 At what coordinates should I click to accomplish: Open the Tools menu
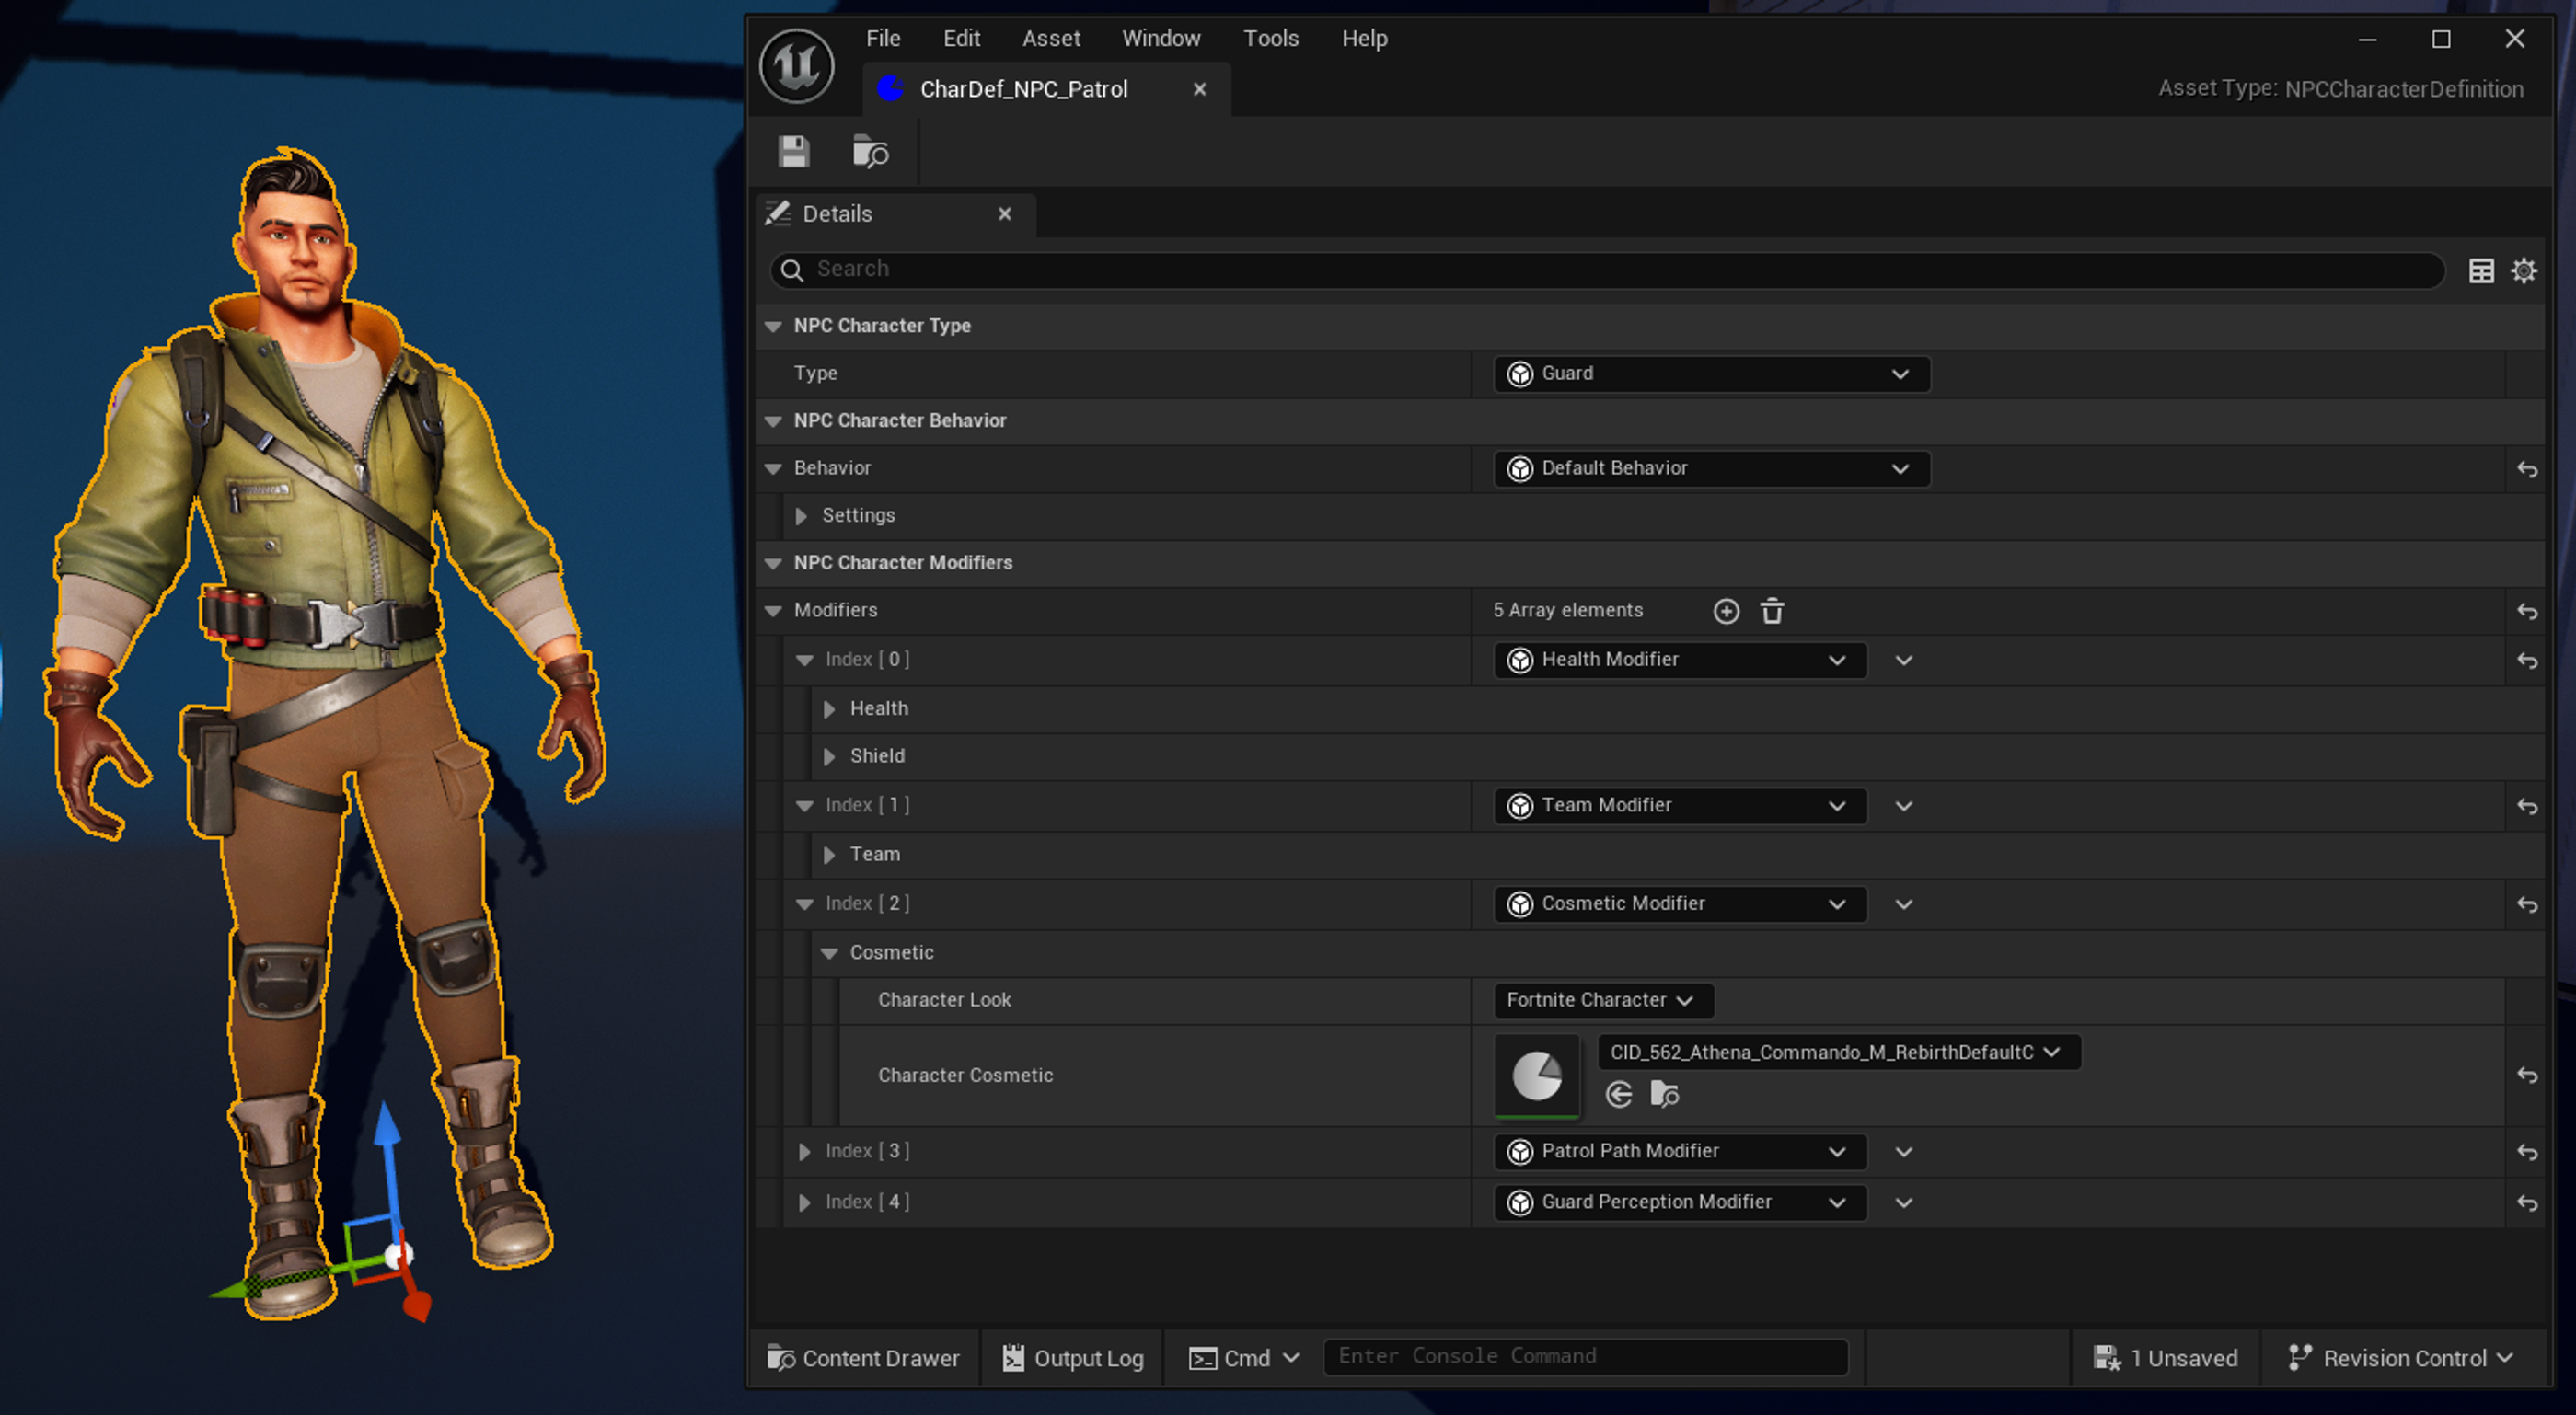click(1271, 38)
